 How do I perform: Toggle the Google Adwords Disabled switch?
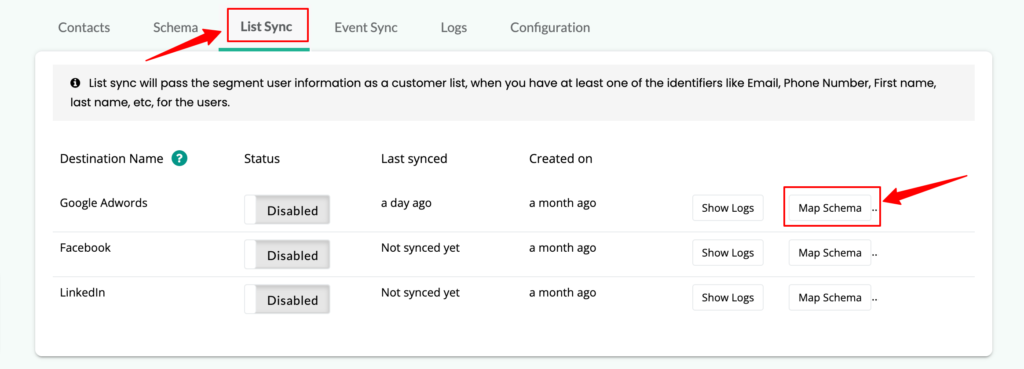(x=287, y=210)
